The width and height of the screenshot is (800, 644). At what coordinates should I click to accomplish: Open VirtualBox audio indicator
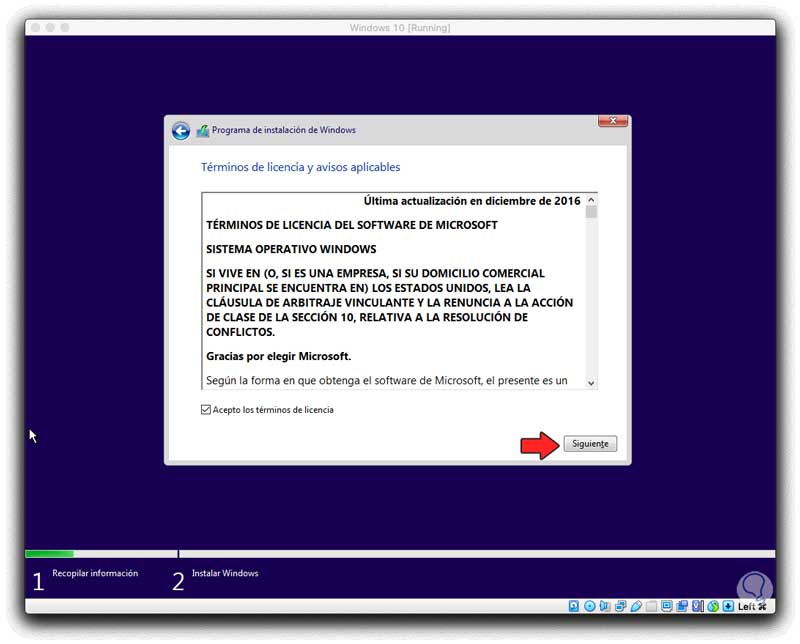pos(605,606)
